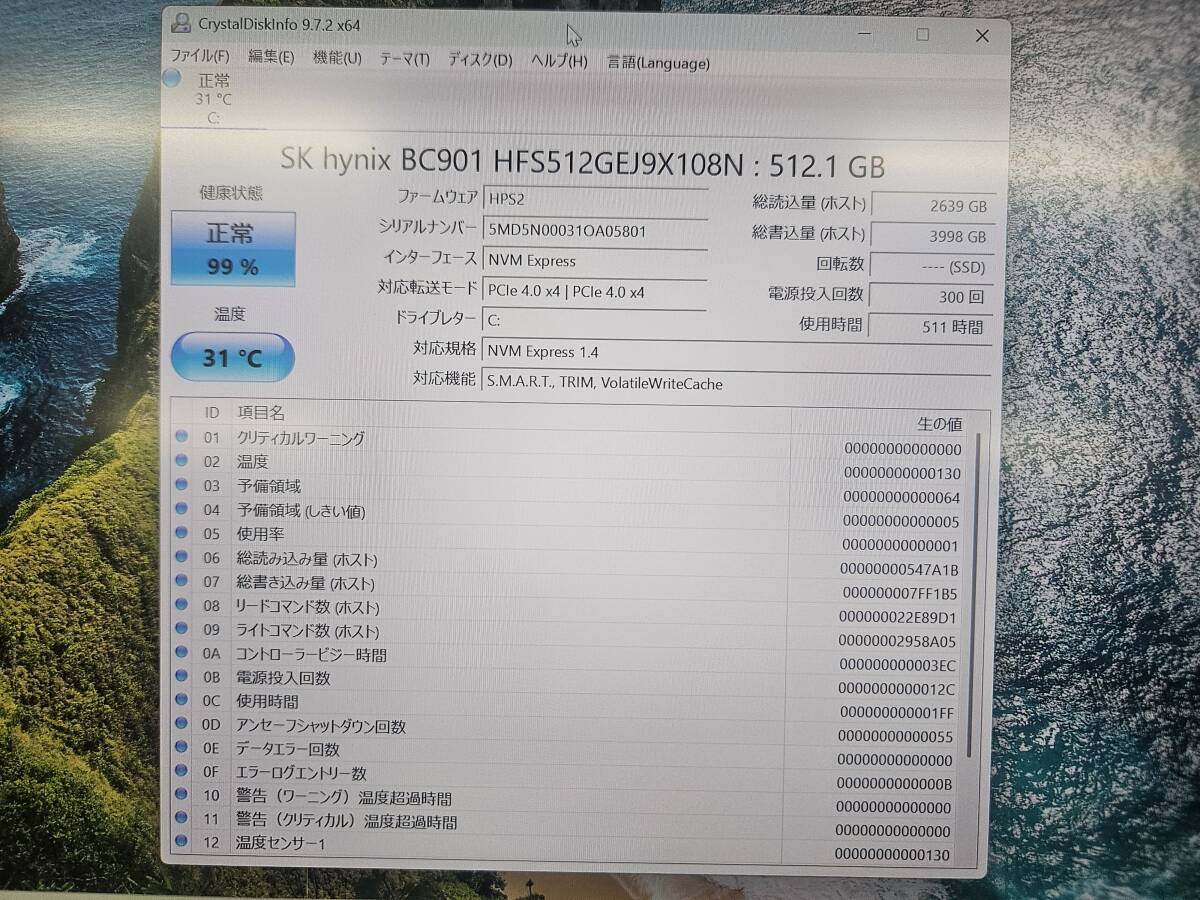Click status dot for 08 リードコマンド数 row
This screenshot has width=1200, height=900.
coord(182,604)
